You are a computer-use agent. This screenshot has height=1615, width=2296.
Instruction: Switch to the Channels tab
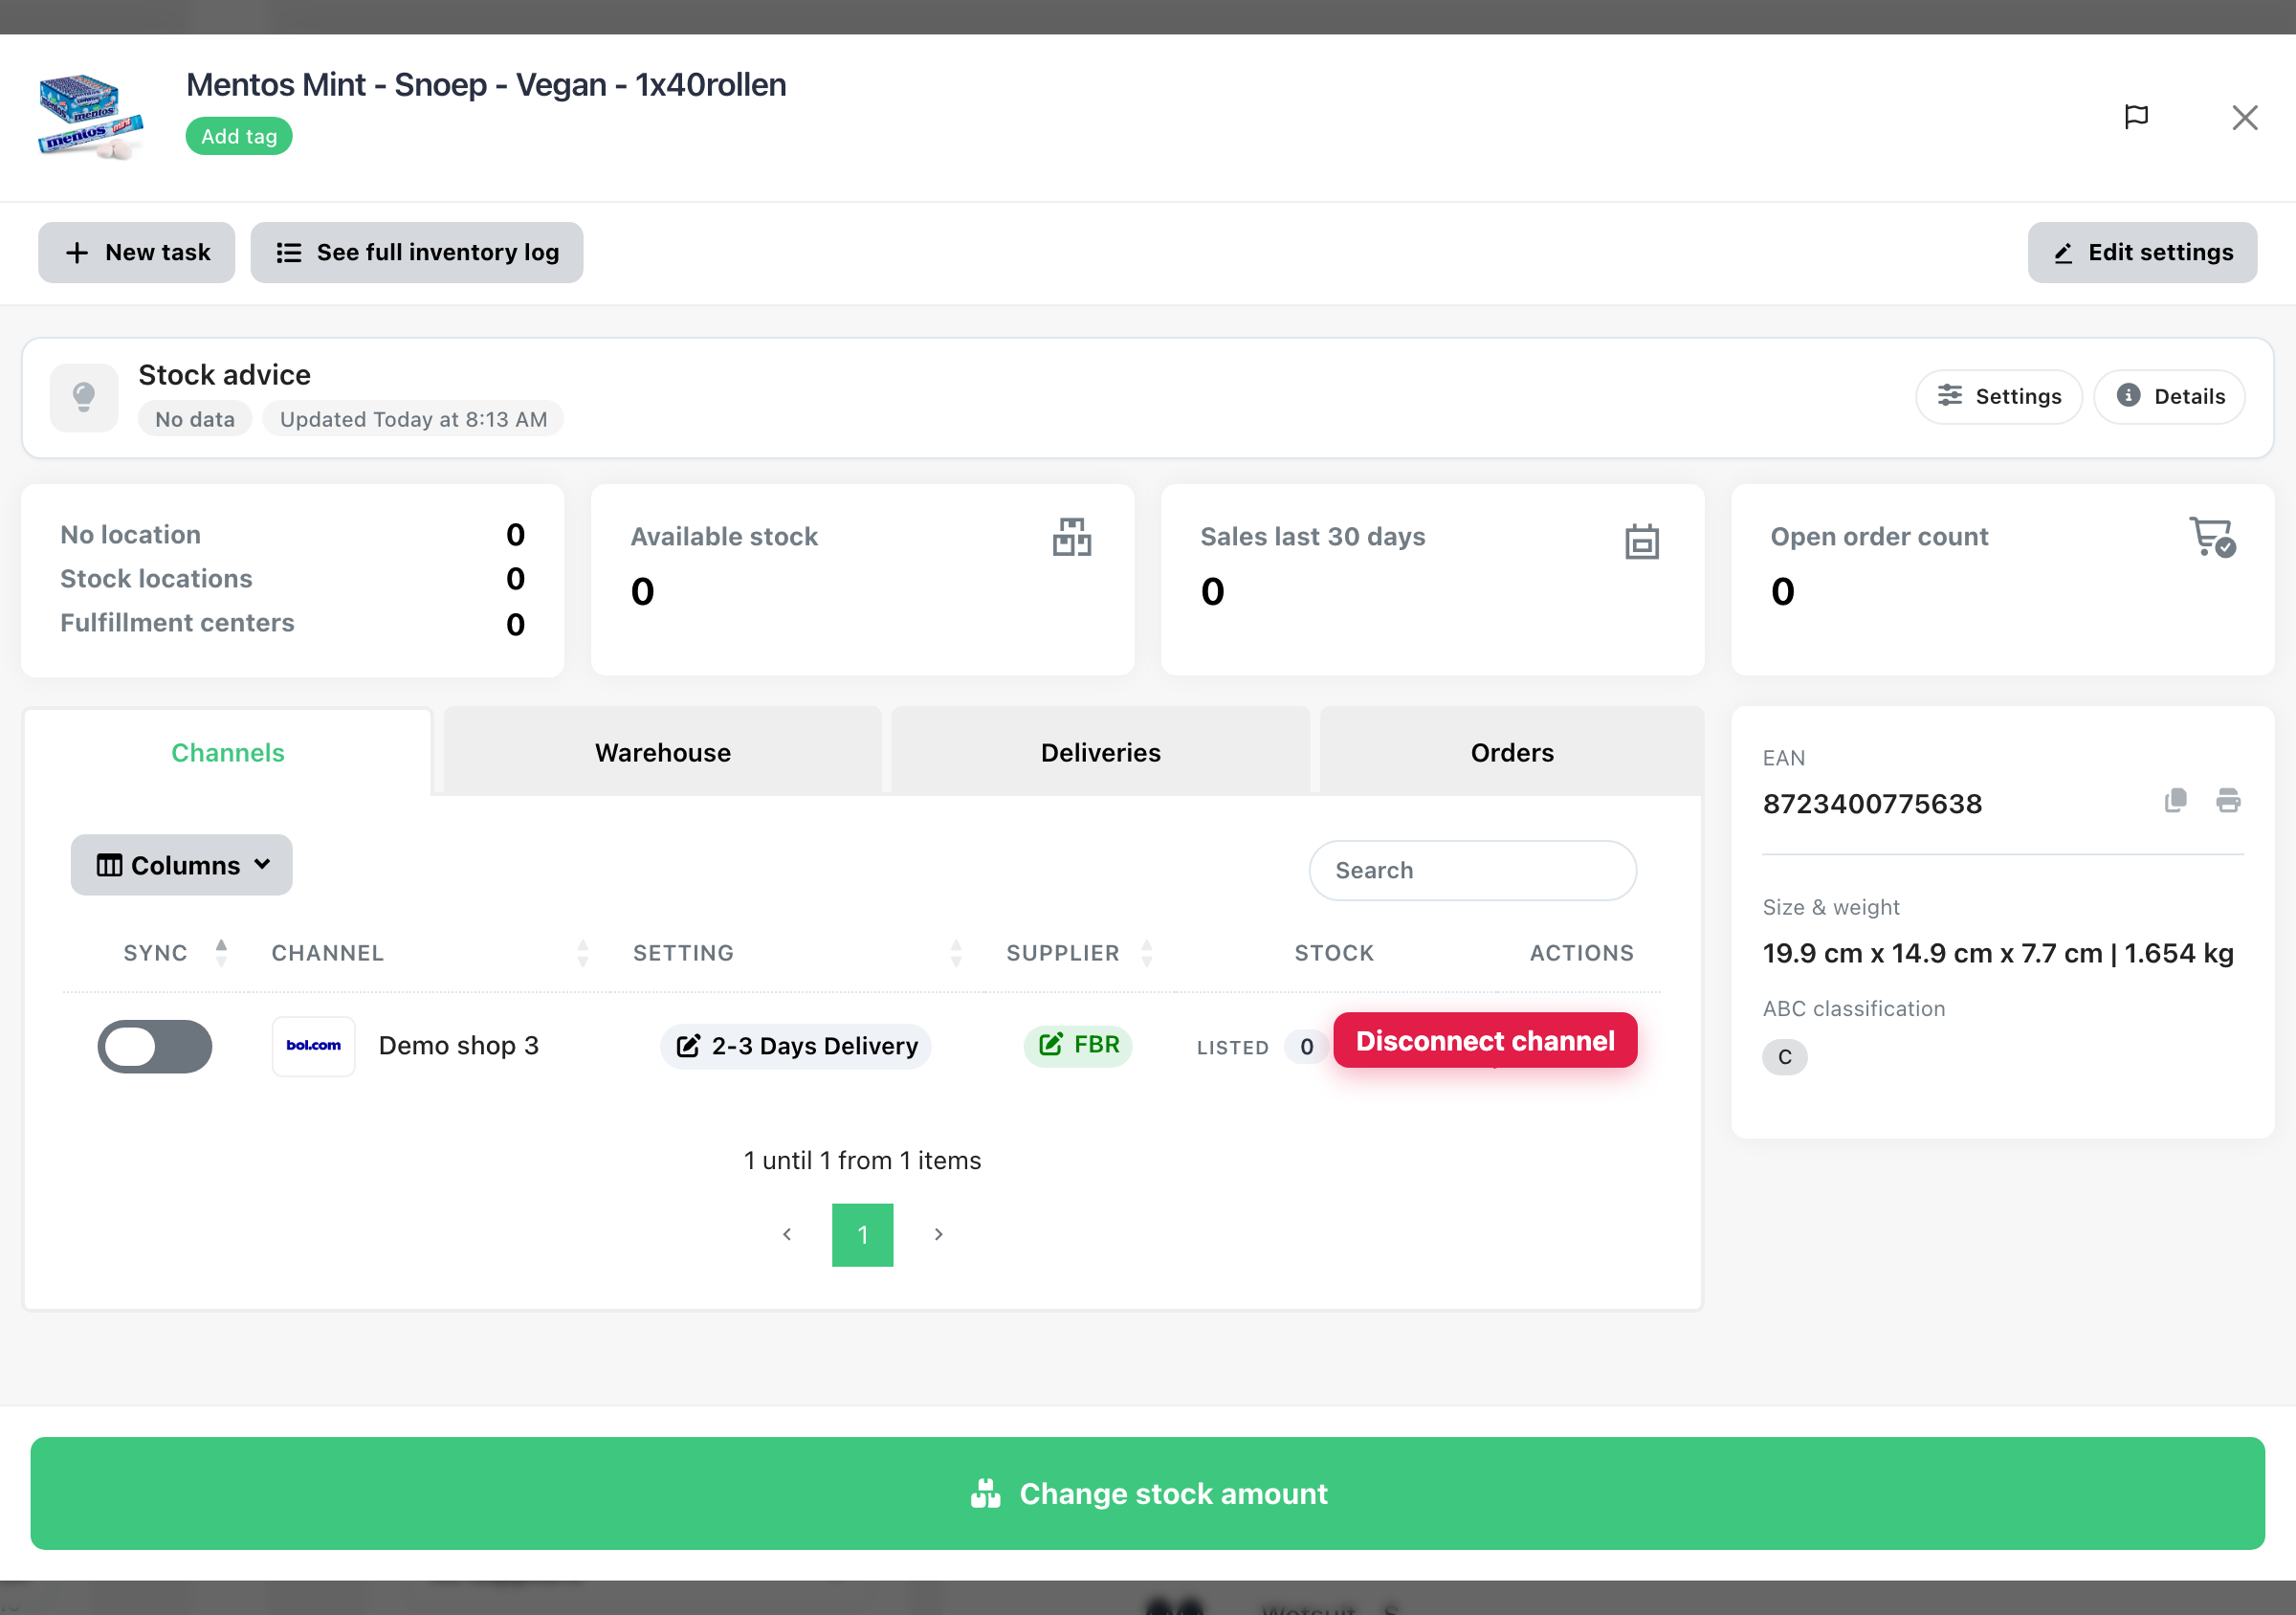click(x=228, y=752)
